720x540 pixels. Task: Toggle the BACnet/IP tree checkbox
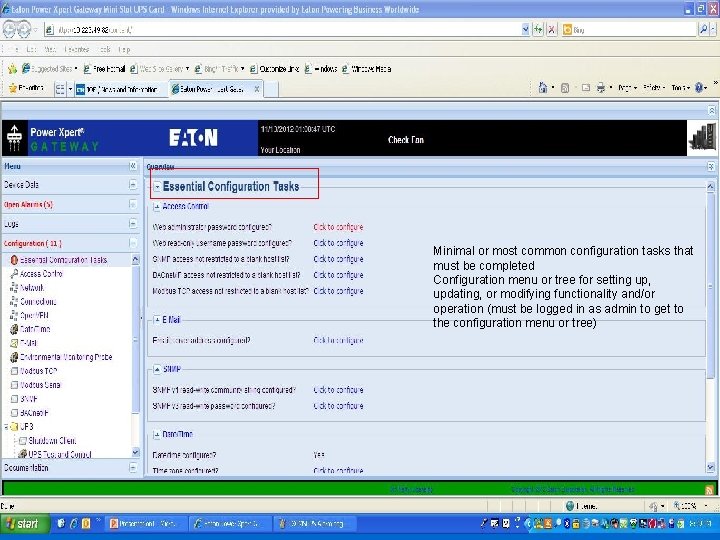tap(14, 413)
